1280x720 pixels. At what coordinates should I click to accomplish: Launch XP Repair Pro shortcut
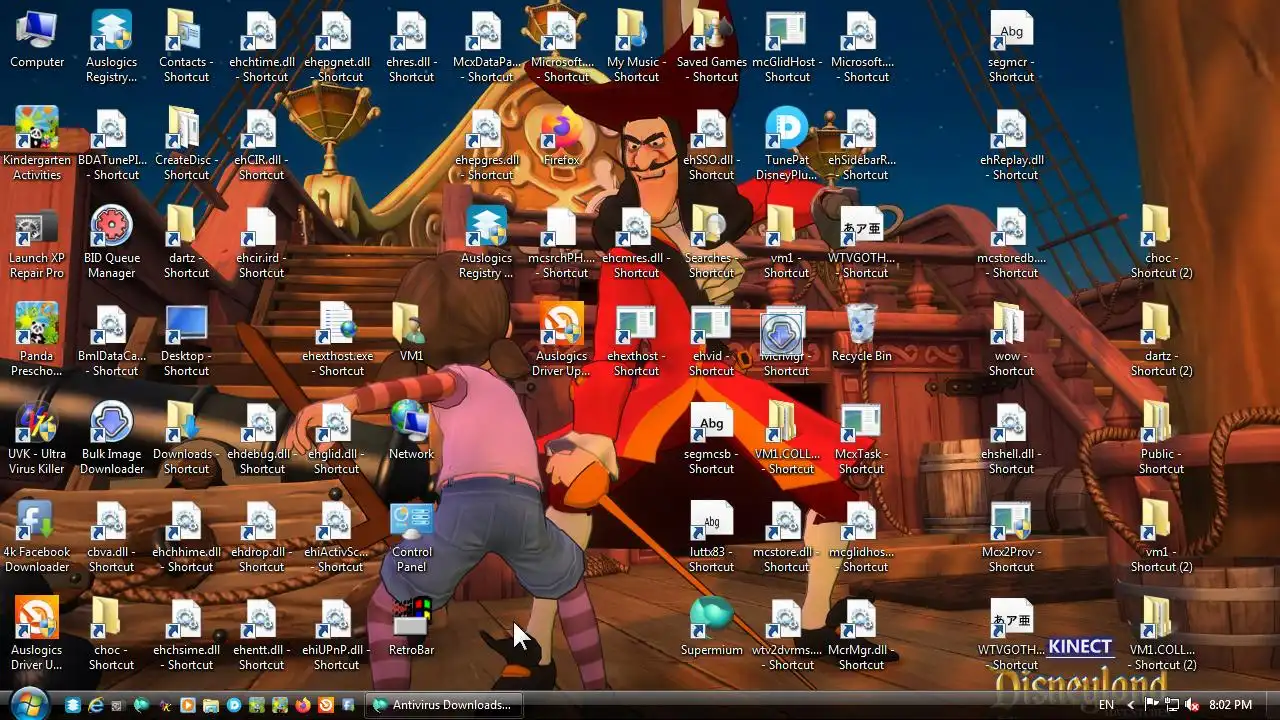pos(37,243)
